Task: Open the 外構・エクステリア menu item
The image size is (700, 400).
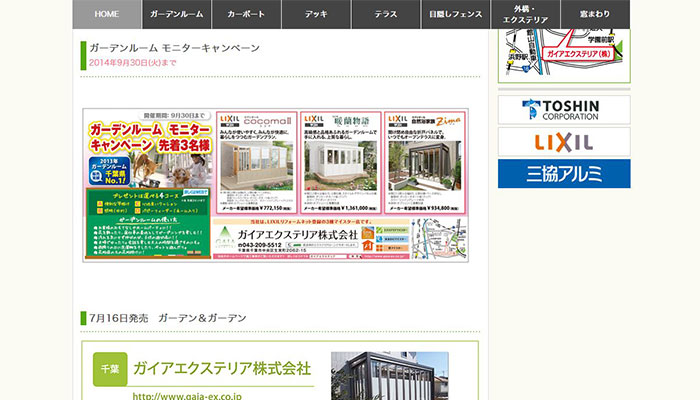Action: (x=525, y=14)
